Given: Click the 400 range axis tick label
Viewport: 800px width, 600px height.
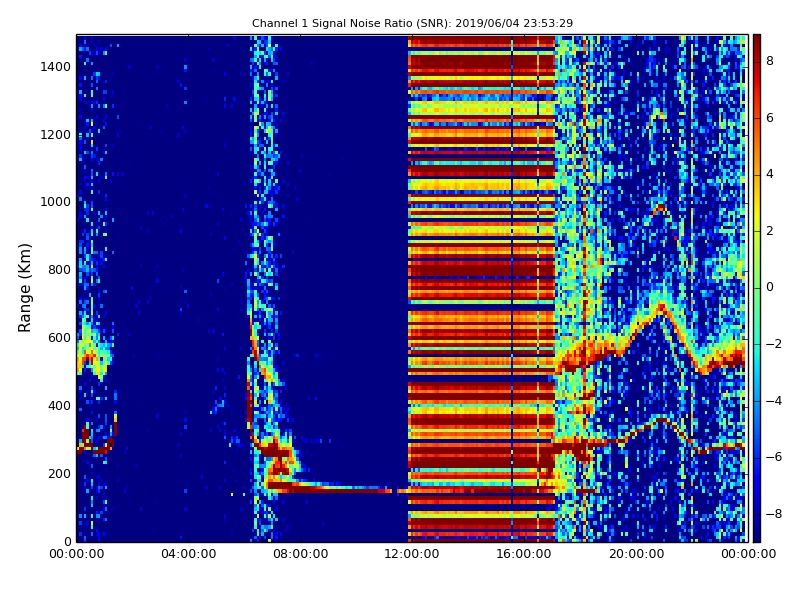Looking at the screenshot, I should click(59, 406).
